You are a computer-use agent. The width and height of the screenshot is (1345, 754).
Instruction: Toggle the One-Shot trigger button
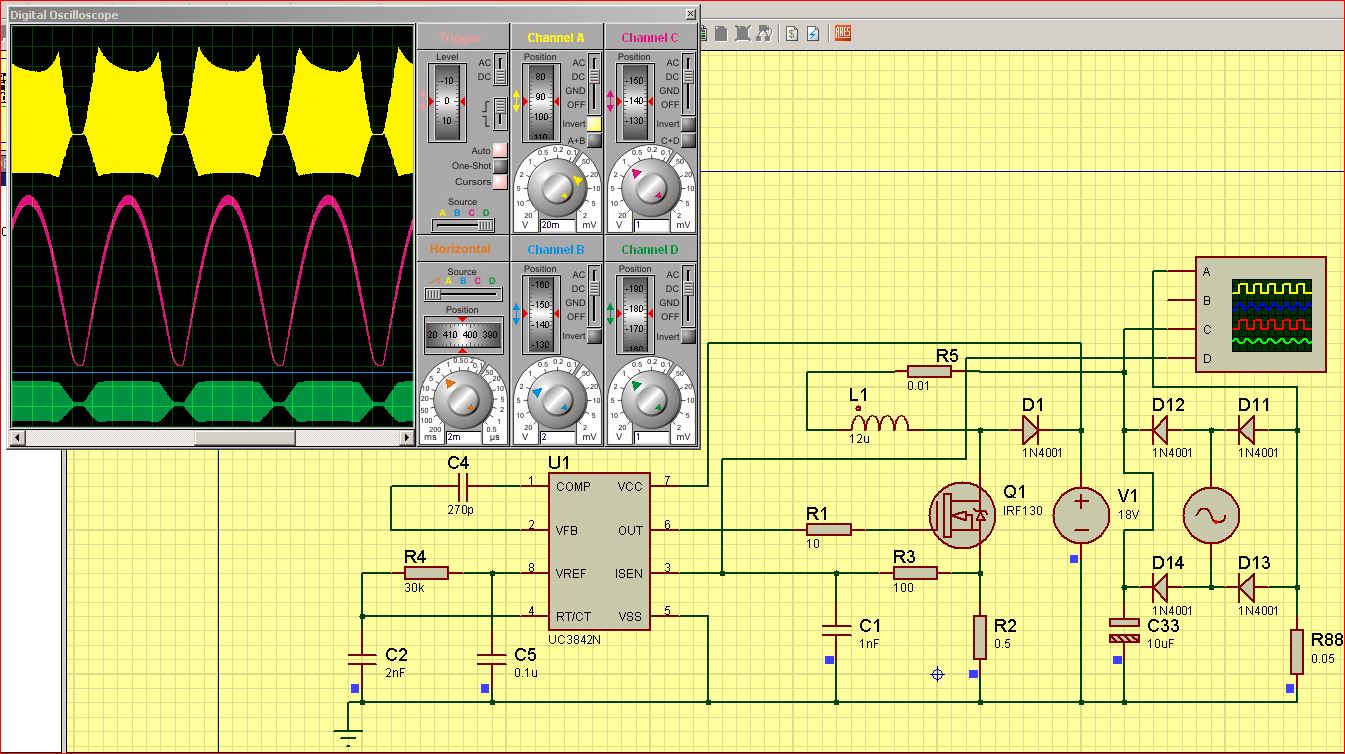tap(500, 166)
